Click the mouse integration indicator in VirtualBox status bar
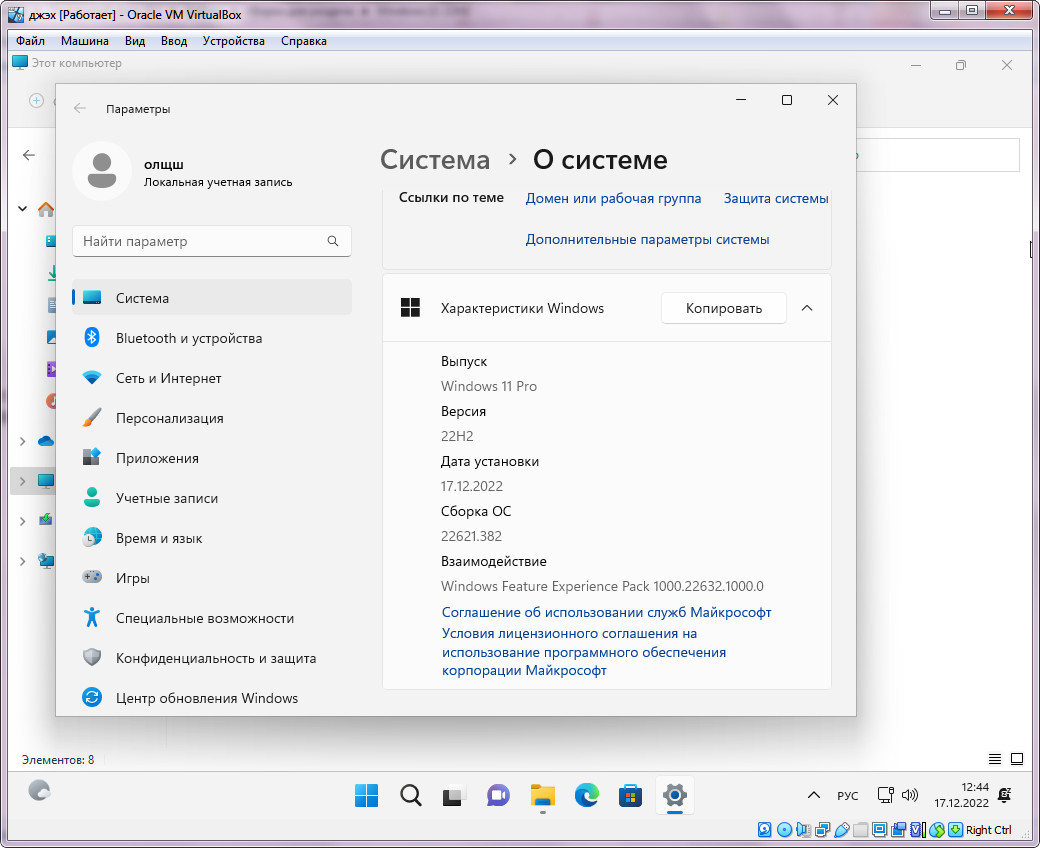This screenshot has height=848, width=1040. [x=937, y=829]
